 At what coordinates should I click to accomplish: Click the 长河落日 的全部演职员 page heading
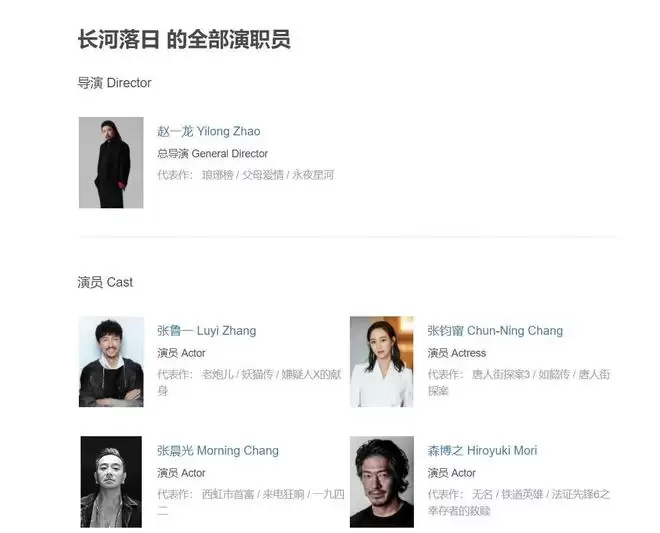pos(184,40)
